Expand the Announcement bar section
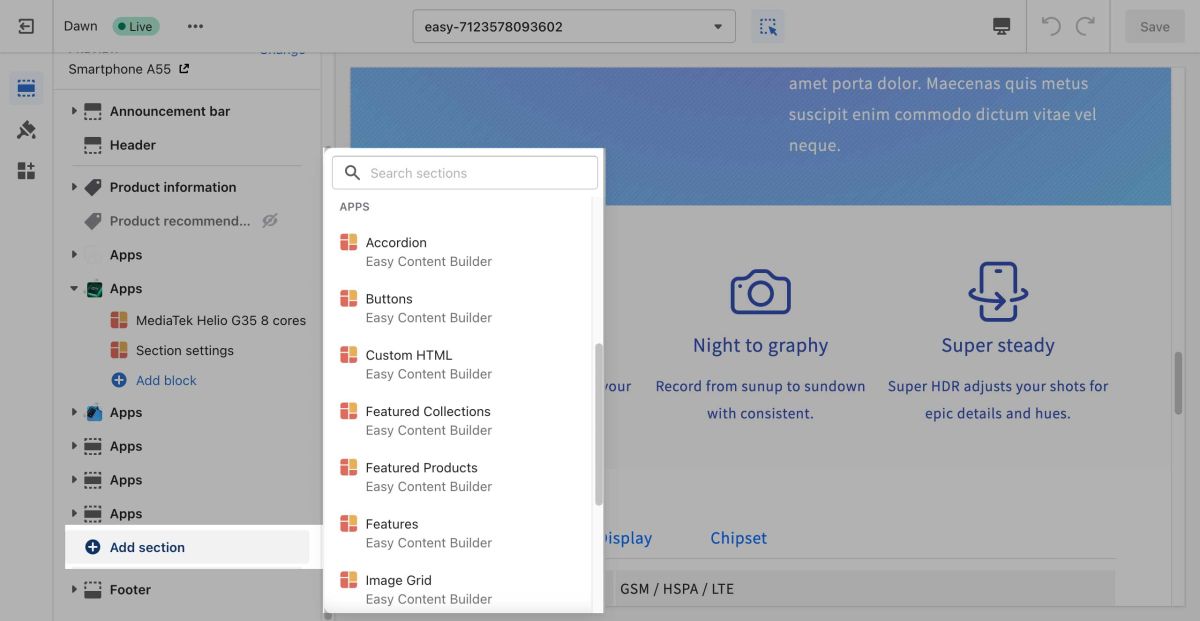This screenshot has width=1200, height=621. 74,111
